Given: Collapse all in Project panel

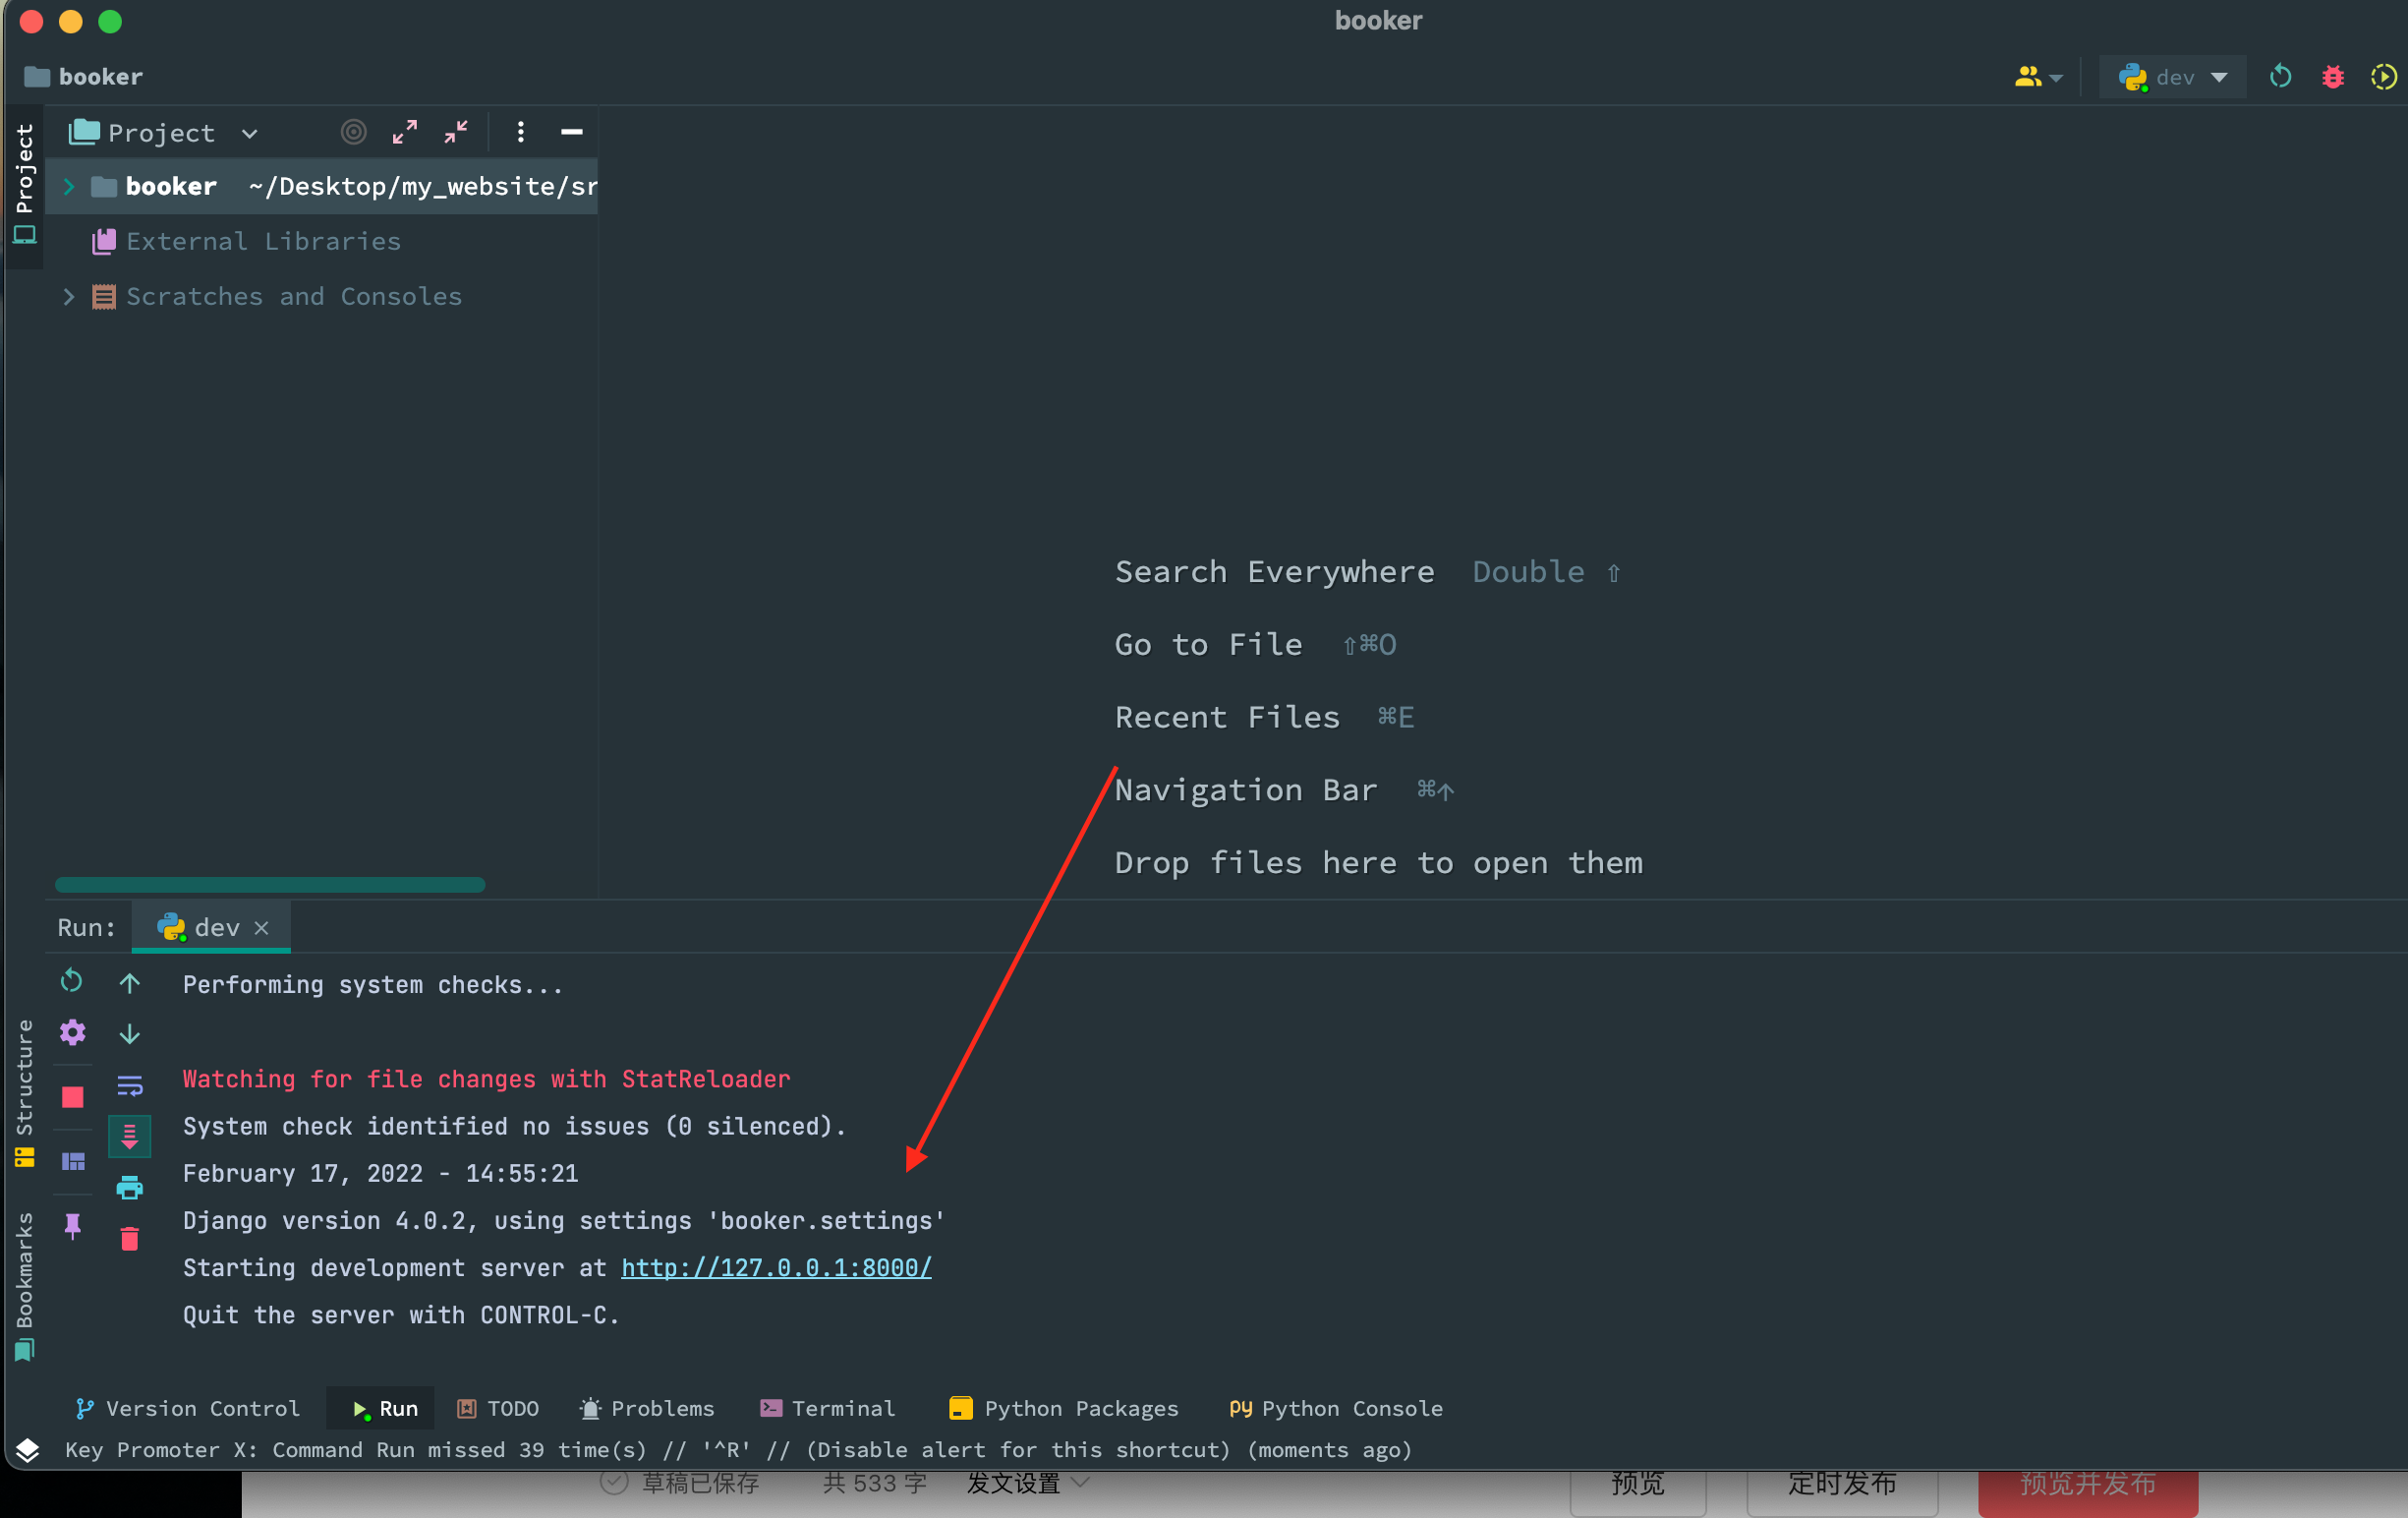Looking at the screenshot, I should point(456,132).
